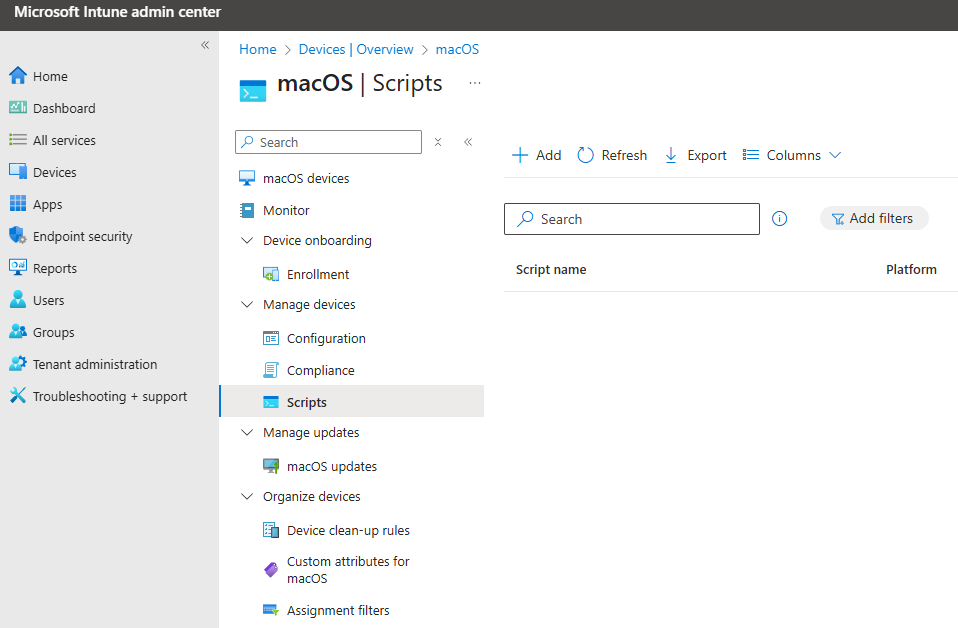Export the scripts list
Screen dimensions: 958x628
tap(695, 155)
